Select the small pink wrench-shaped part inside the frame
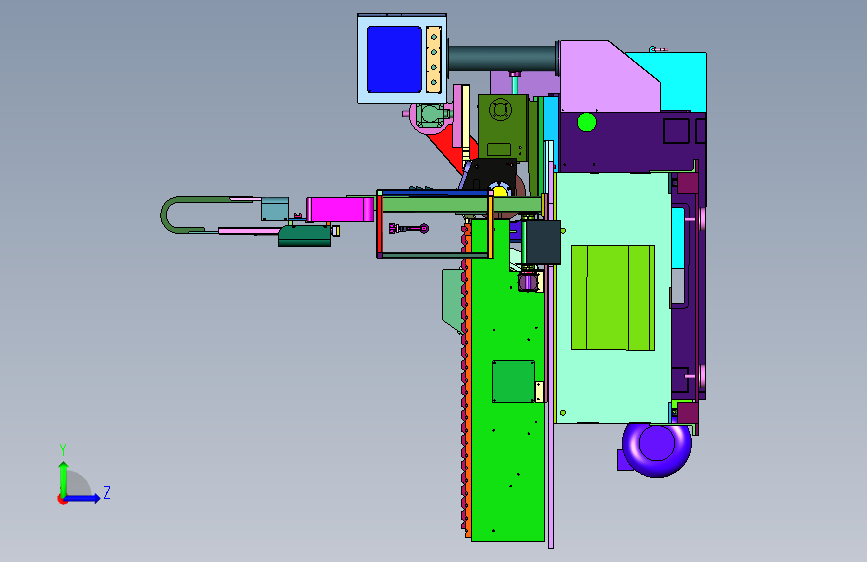 [x=409, y=228]
